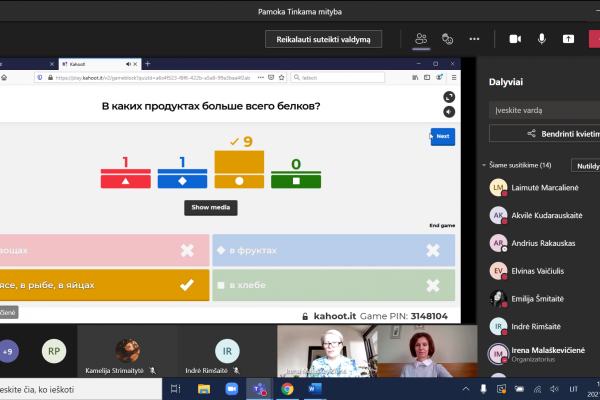Toggle the Firefox sidebar icon

(427, 78)
